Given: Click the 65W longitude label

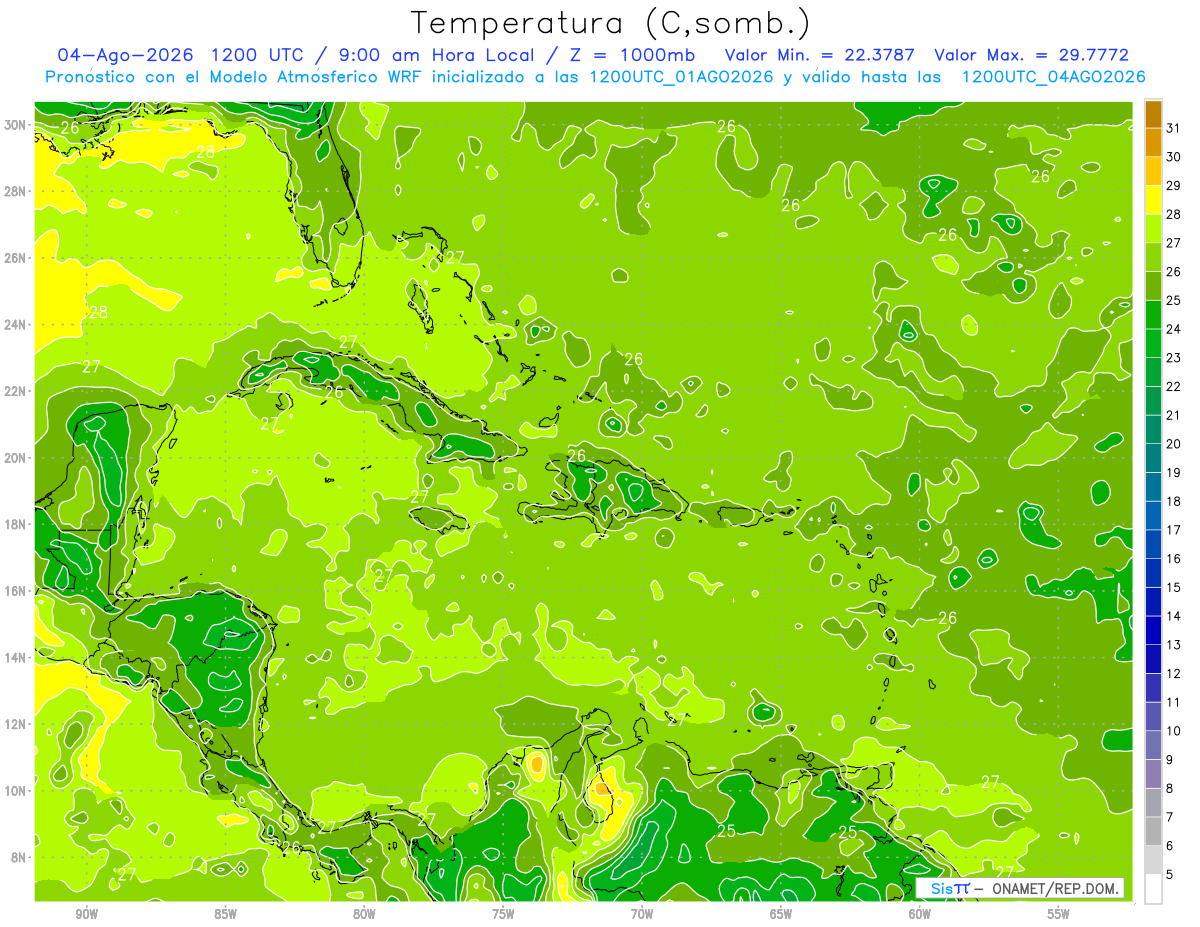Looking at the screenshot, I should pyautogui.click(x=781, y=914).
